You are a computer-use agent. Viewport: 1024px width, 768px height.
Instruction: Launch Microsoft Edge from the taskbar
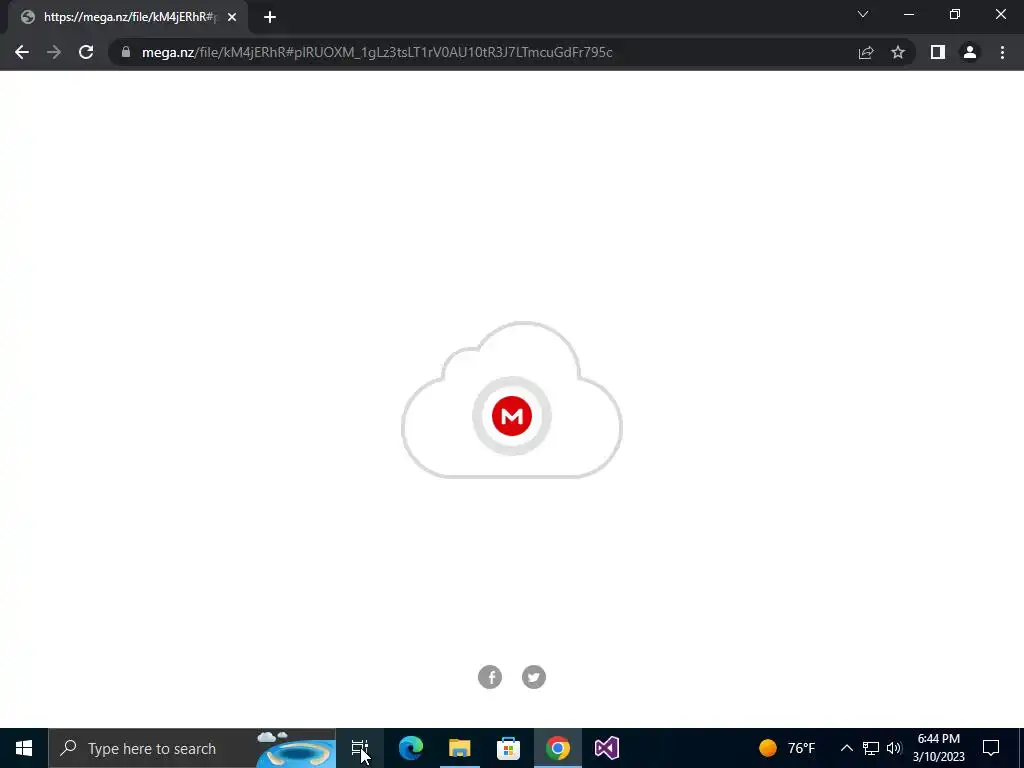click(411, 748)
